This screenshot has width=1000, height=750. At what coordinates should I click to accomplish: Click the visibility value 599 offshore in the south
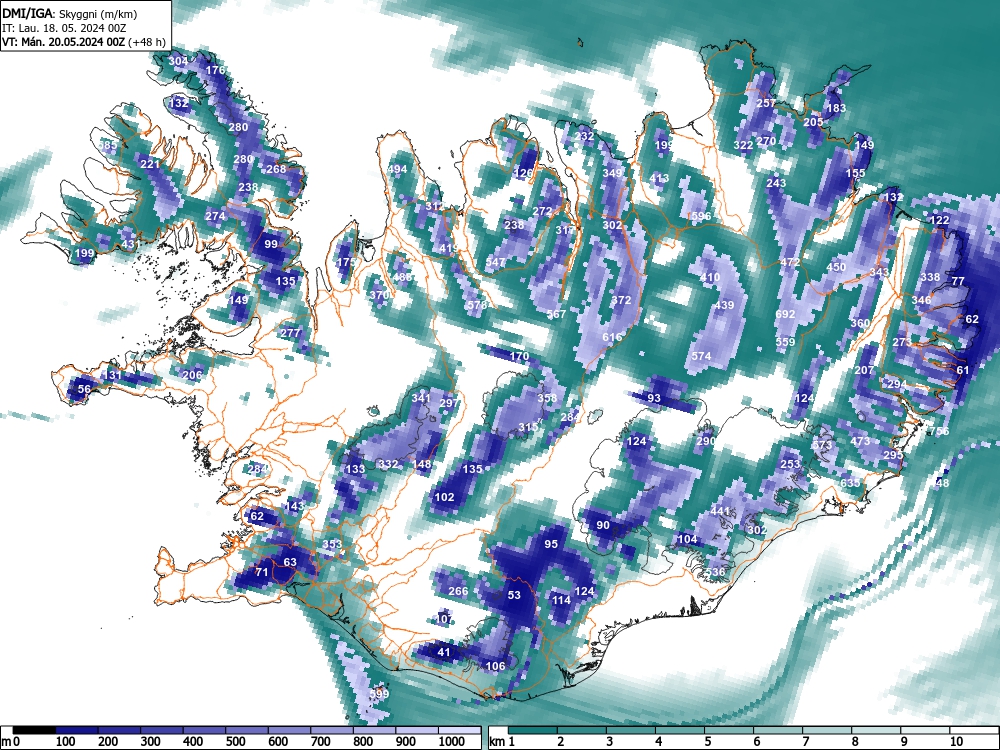point(379,695)
